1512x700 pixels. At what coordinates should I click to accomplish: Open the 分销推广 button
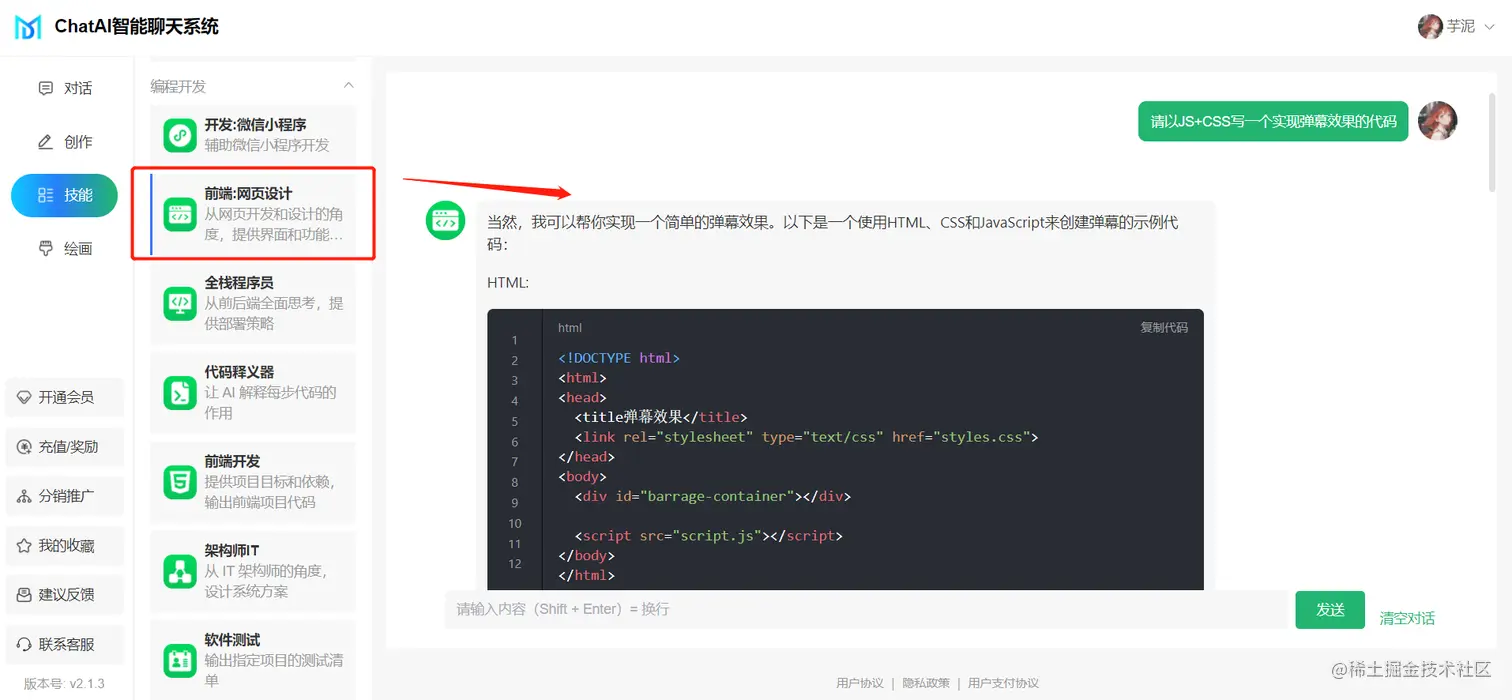tap(65, 496)
